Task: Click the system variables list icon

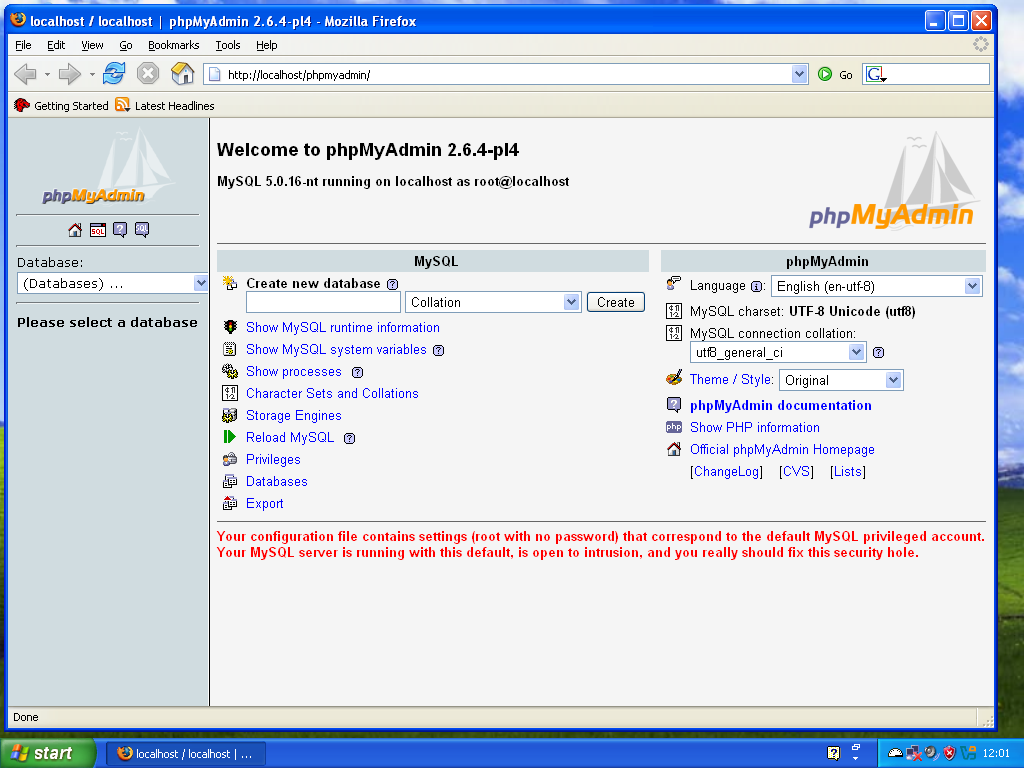Action: pos(230,349)
